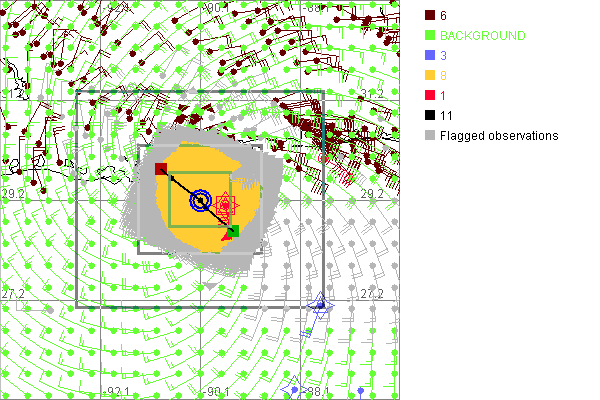600x400 pixels.
Task: Click the gray Flagged observations swatch
Action: pyautogui.click(x=429, y=136)
